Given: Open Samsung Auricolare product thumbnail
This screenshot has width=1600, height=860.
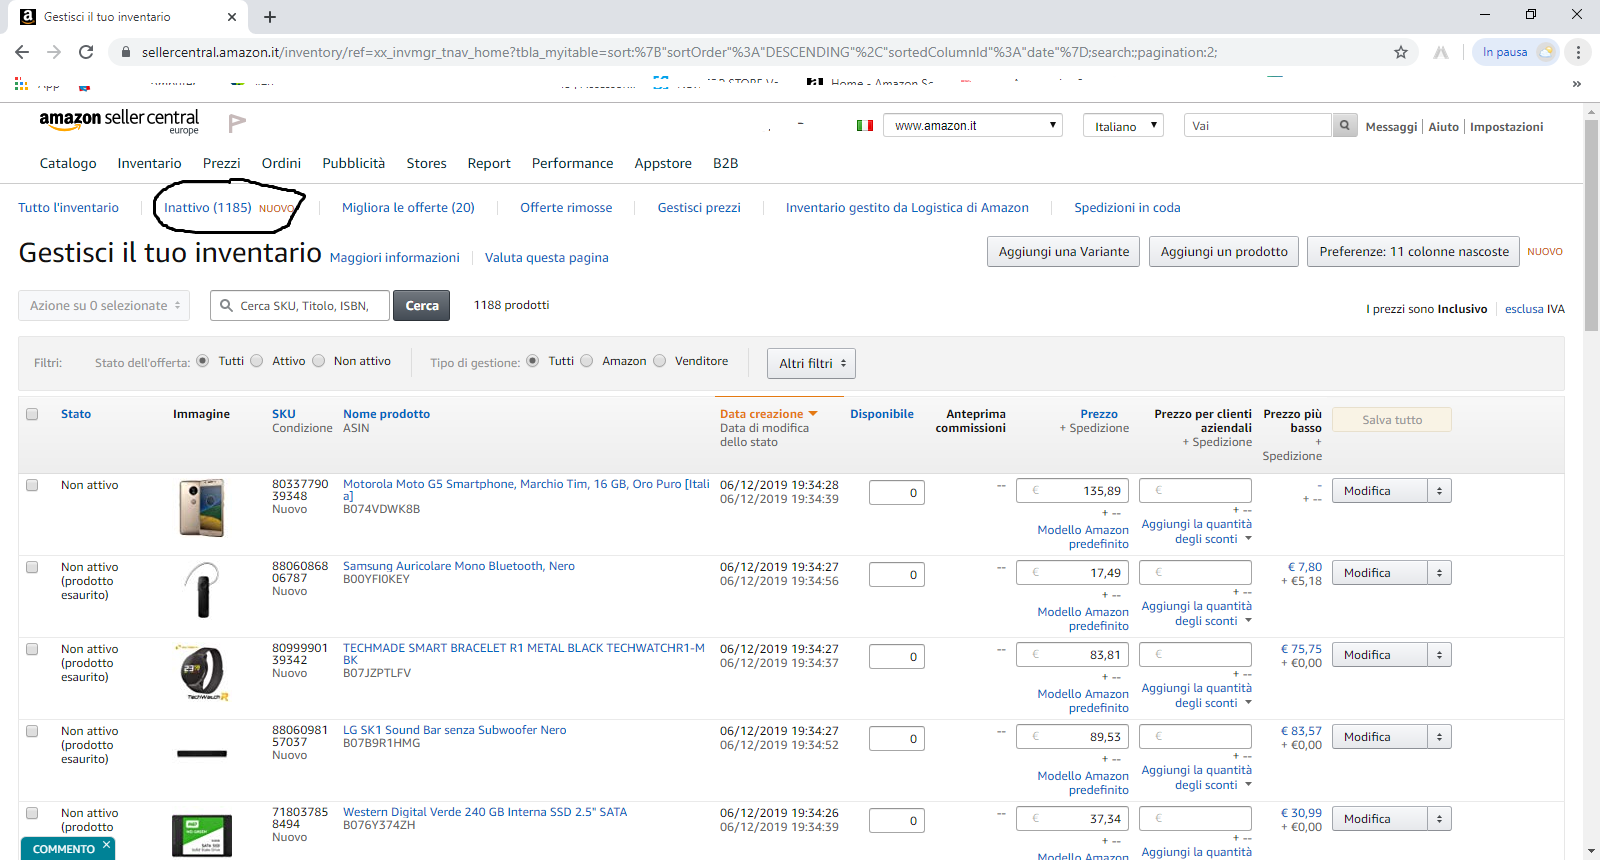Looking at the screenshot, I should tap(201, 590).
